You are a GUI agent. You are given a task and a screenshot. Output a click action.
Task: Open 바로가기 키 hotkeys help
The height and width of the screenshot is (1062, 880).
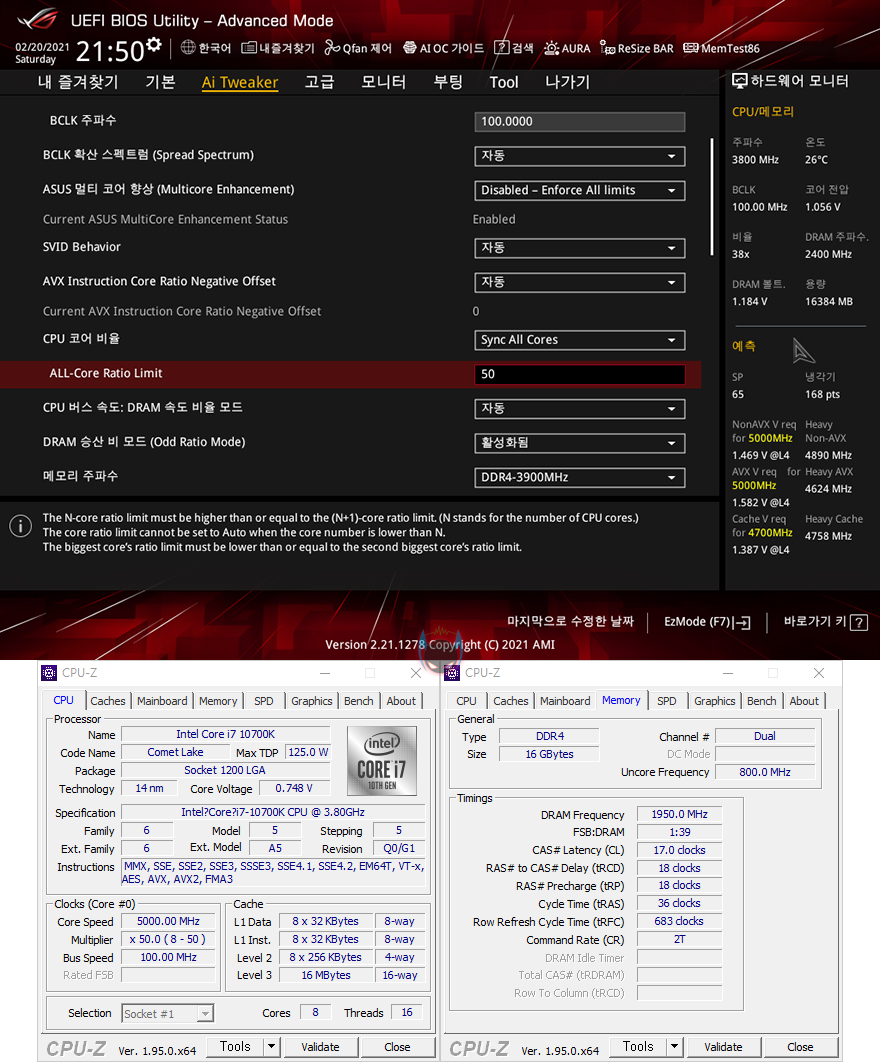click(x=825, y=622)
